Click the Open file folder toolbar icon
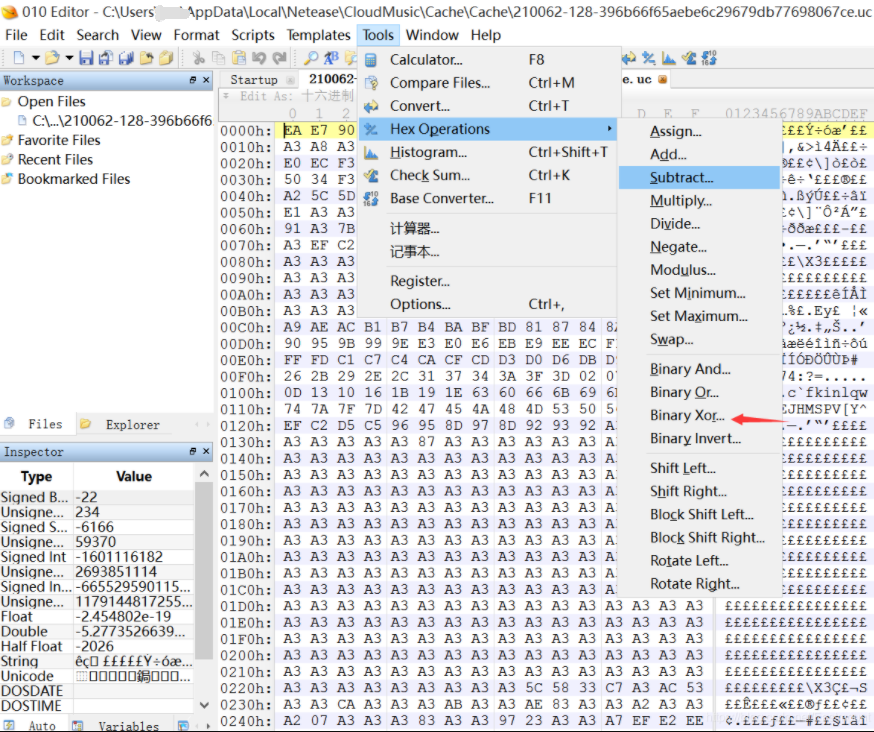The image size is (874, 732). (52, 58)
